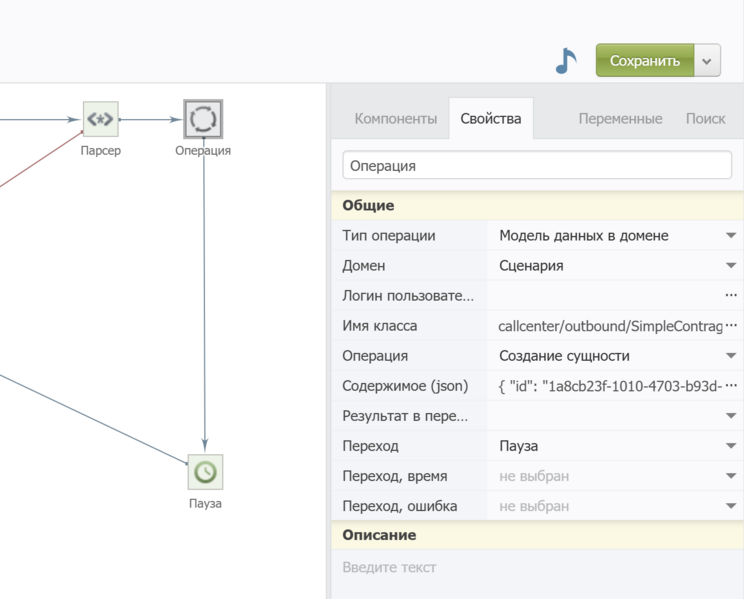This screenshot has height=599, width=744.
Task: Open the Переход, время dropdown
Action: tap(731, 476)
